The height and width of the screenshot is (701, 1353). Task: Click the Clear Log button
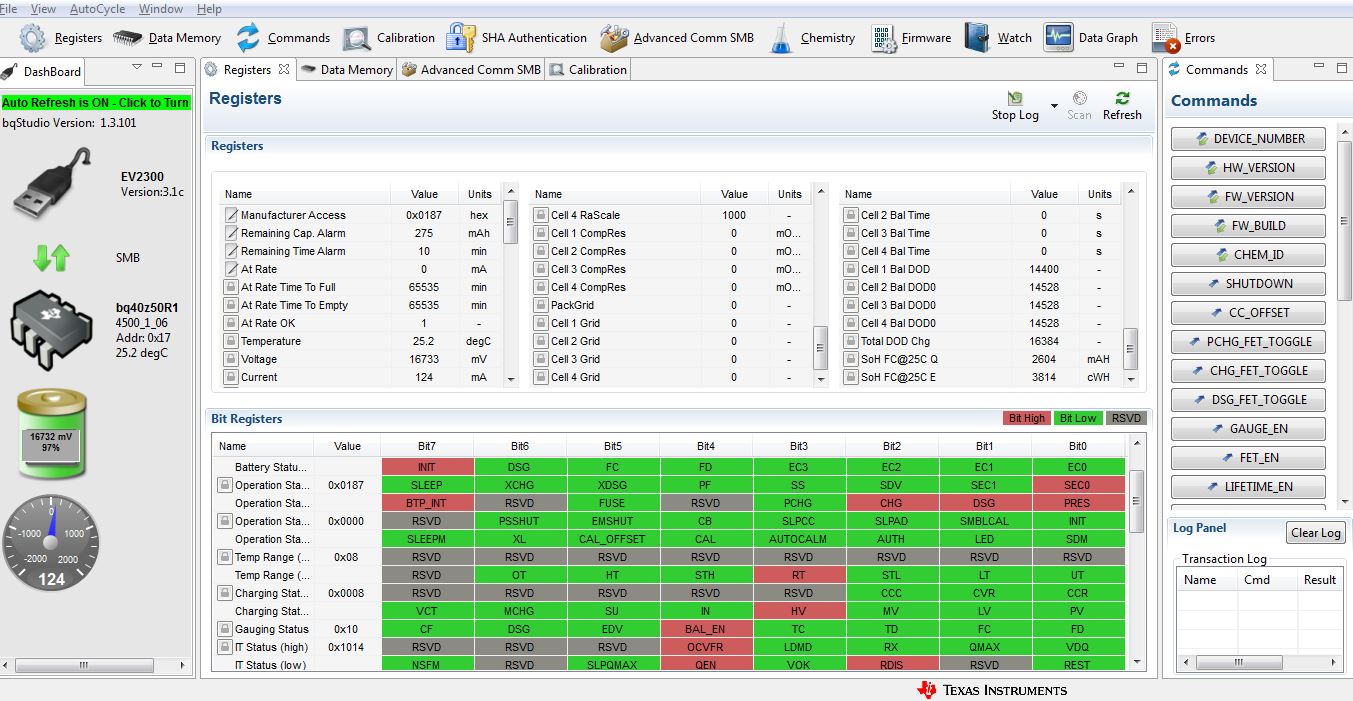(x=1315, y=533)
